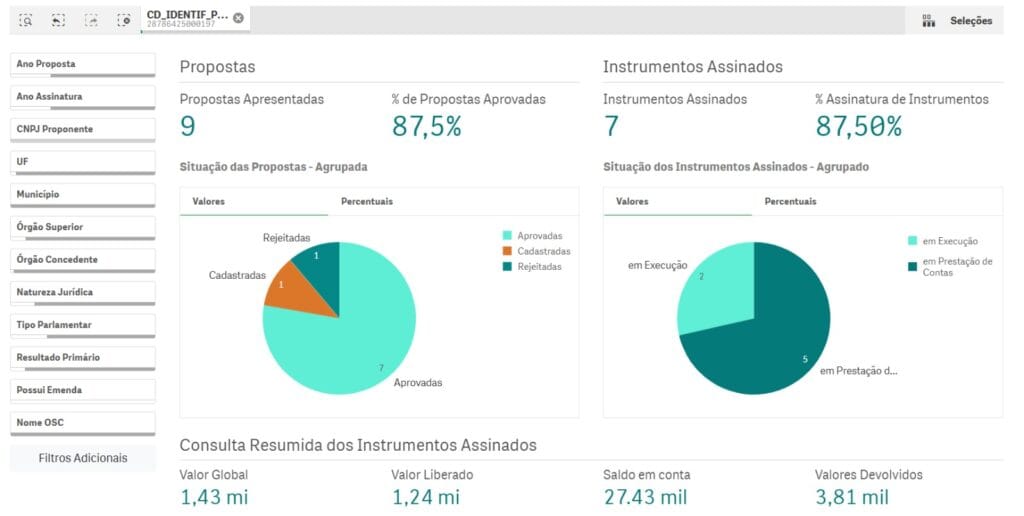
Task: Click the Cadastradas orange legend swatch
Action: point(507,251)
